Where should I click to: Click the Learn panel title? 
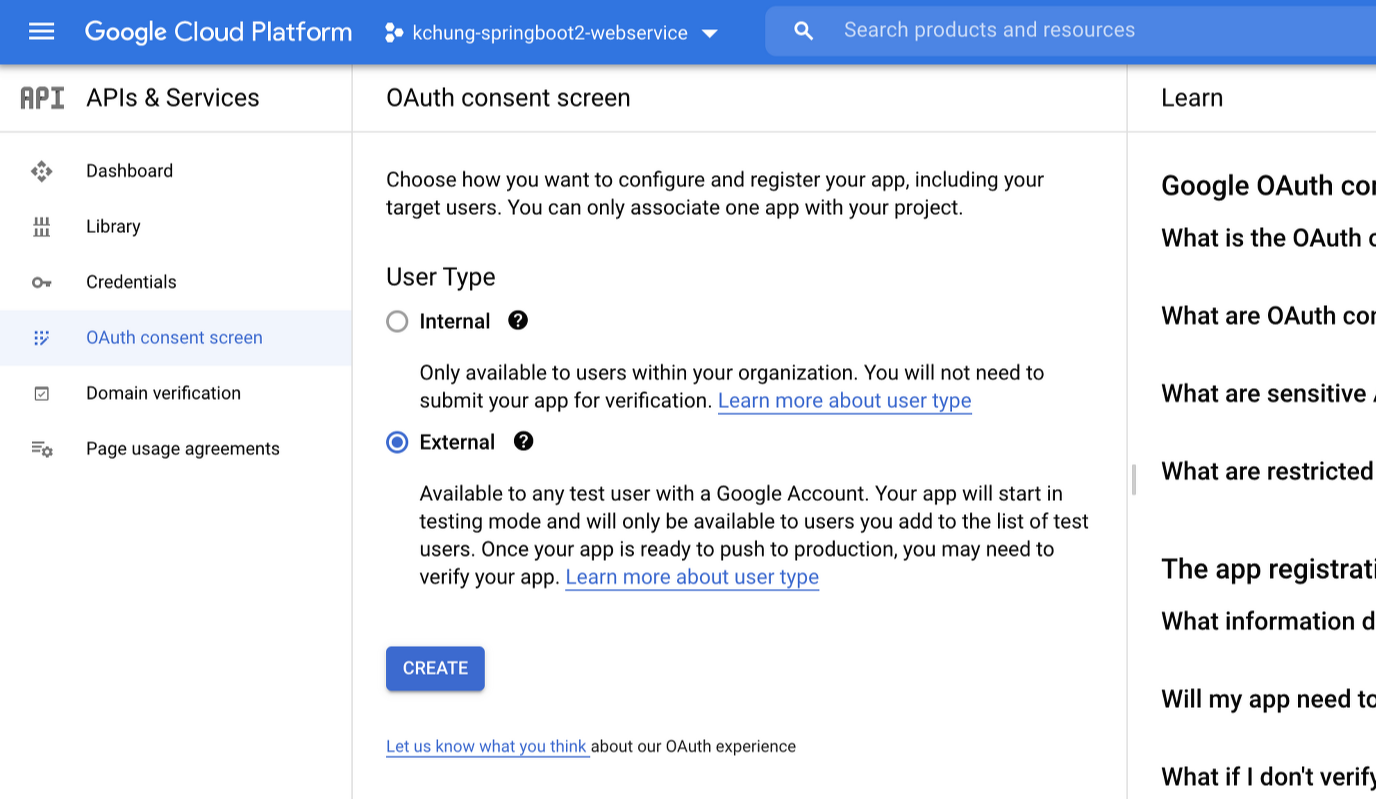click(1192, 98)
